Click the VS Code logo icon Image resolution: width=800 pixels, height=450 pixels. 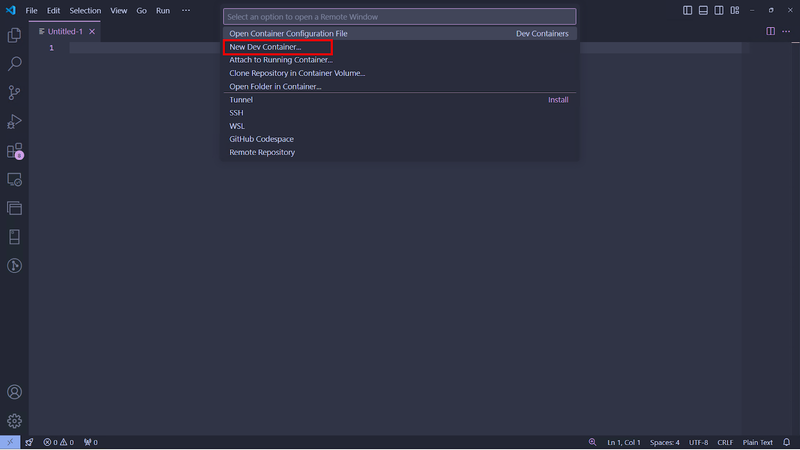pos(11,10)
